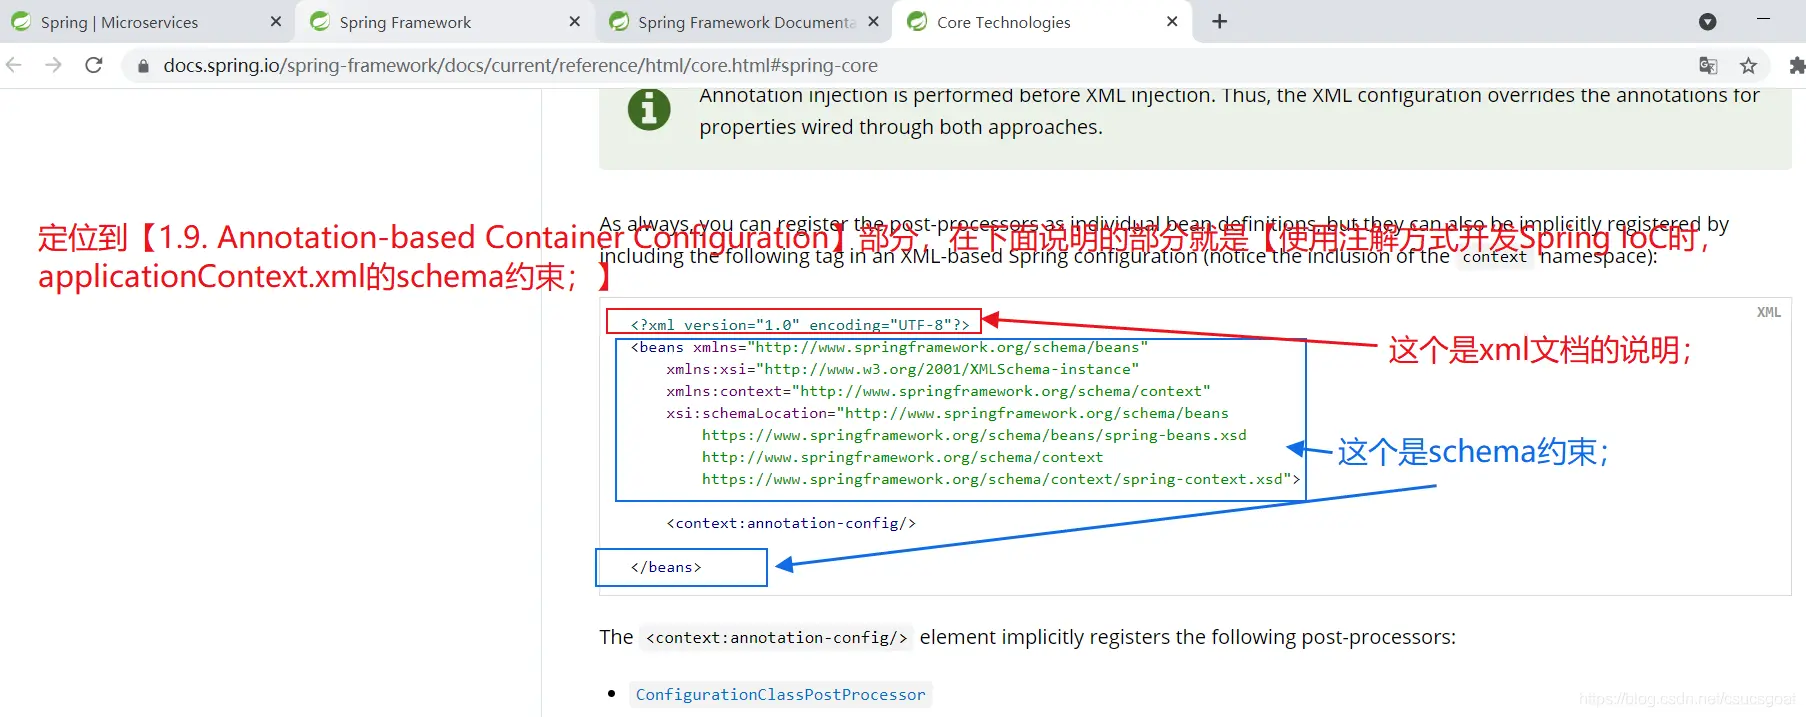Open a new browser tab
Screen dimensions: 1806x717
pos(1220,22)
